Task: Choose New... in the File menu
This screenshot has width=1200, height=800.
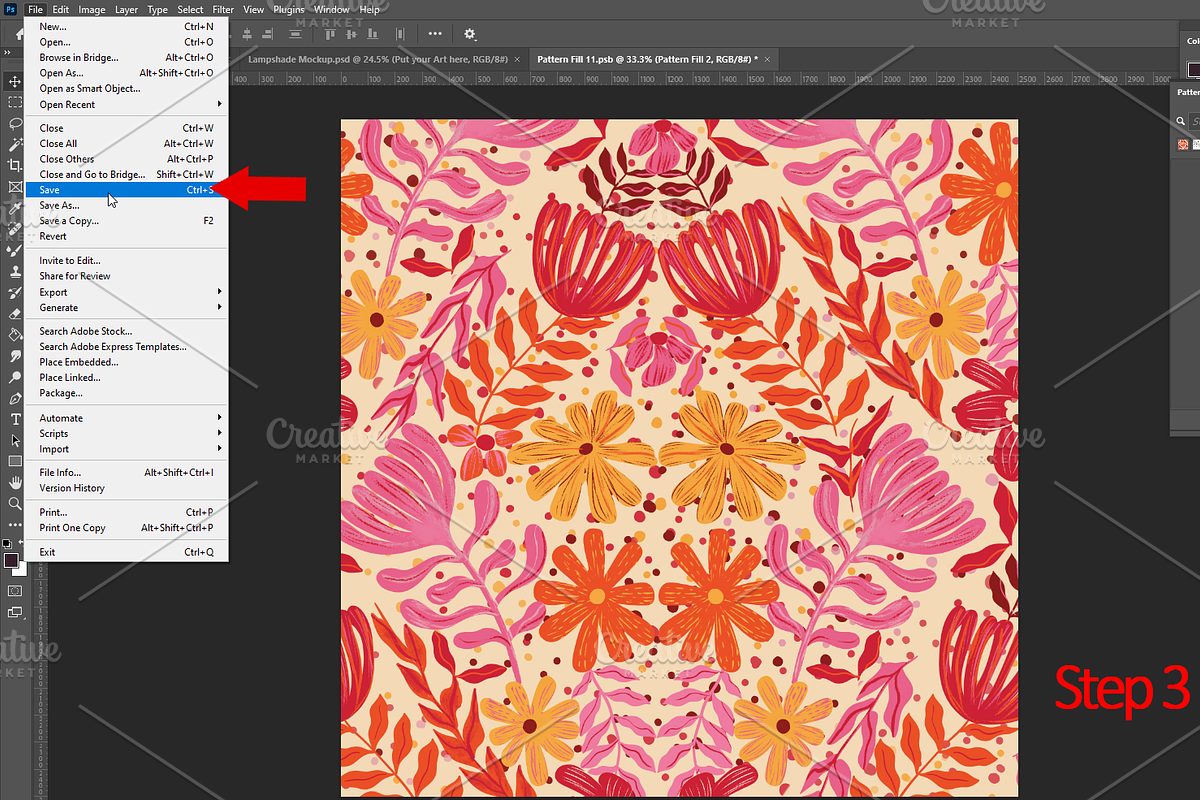Action: click(126, 27)
